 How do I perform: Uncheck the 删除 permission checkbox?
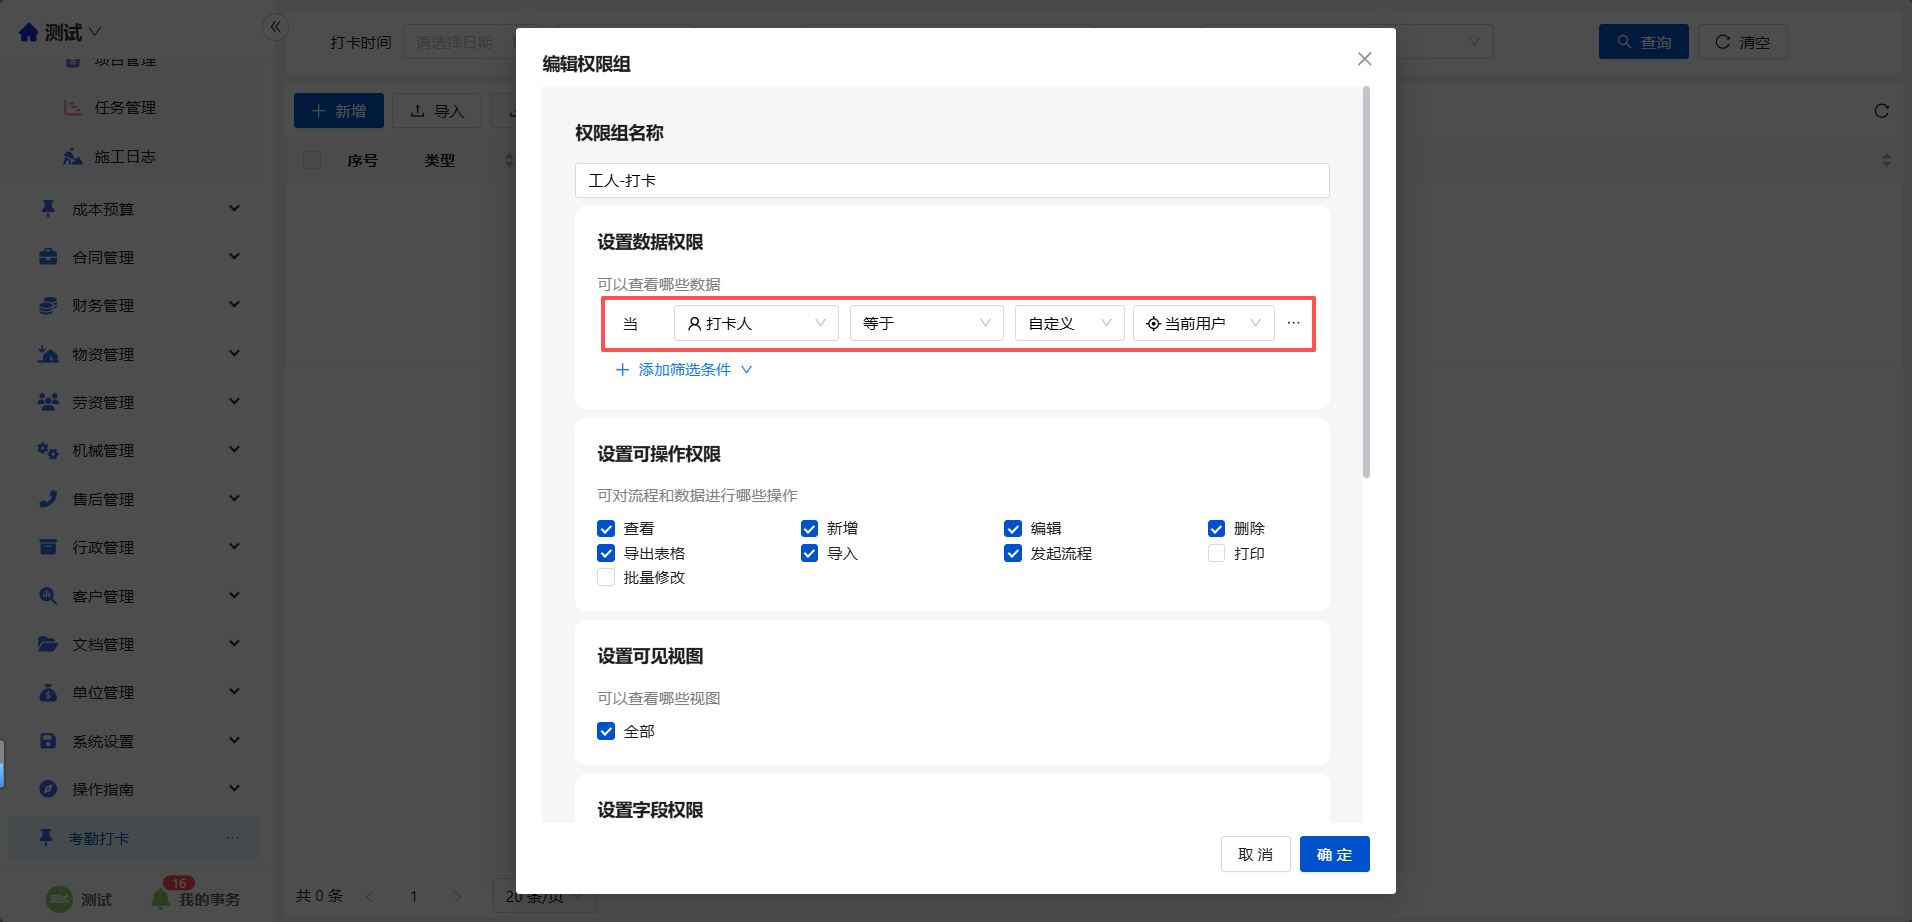pos(1216,529)
